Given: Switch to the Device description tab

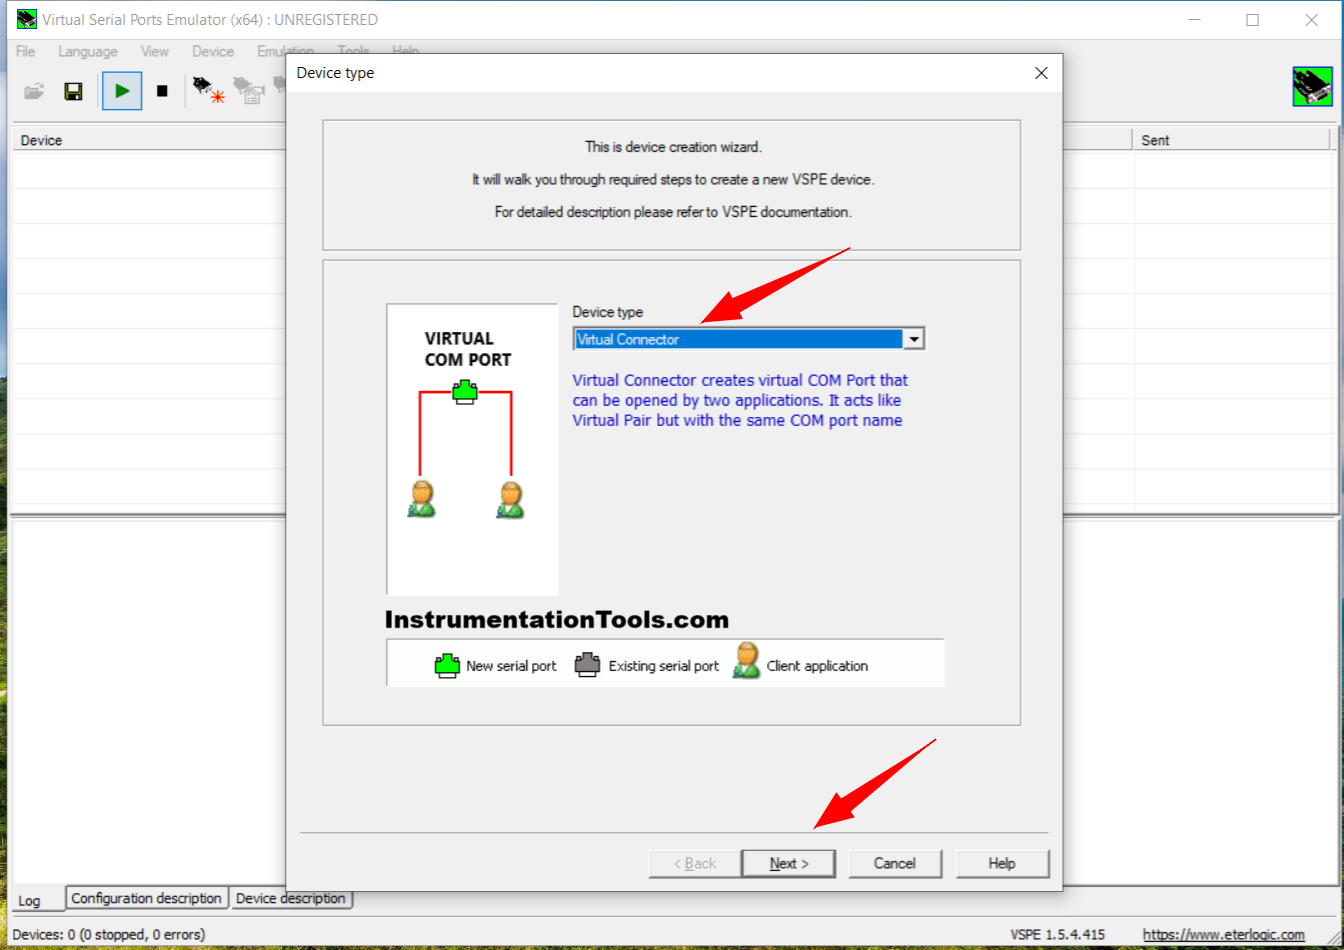Looking at the screenshot, I should coord(290,898).
